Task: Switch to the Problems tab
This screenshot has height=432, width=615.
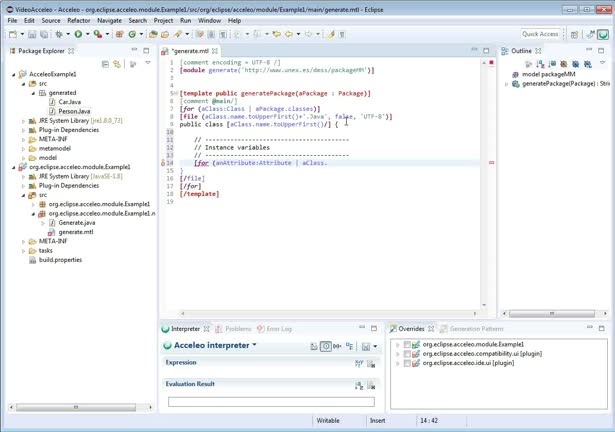Action: 233,329
